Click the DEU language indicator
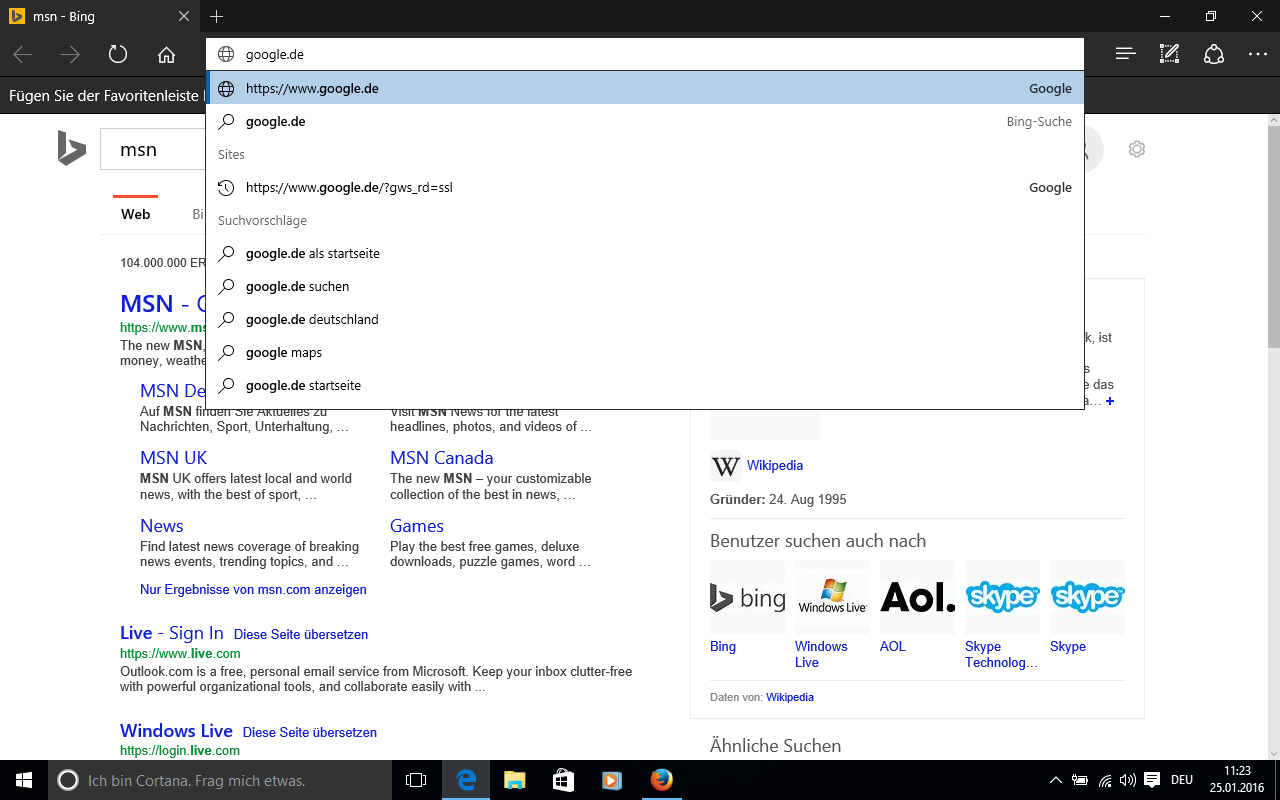Viewport: 1280px width, 800px height. (x=1182, y=780)
